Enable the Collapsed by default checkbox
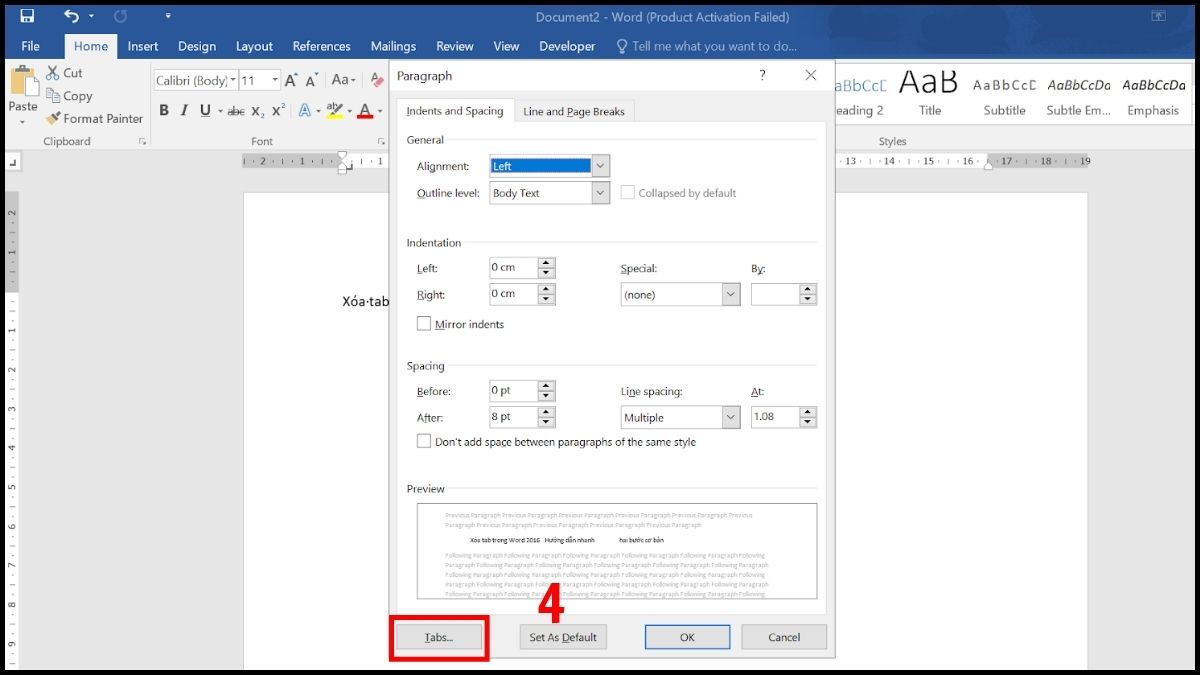 coord(630,192)
